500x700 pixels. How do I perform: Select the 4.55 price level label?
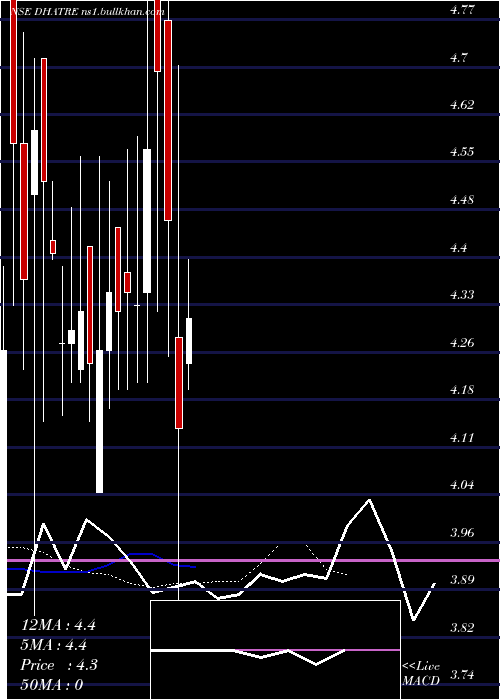(464, 152)
